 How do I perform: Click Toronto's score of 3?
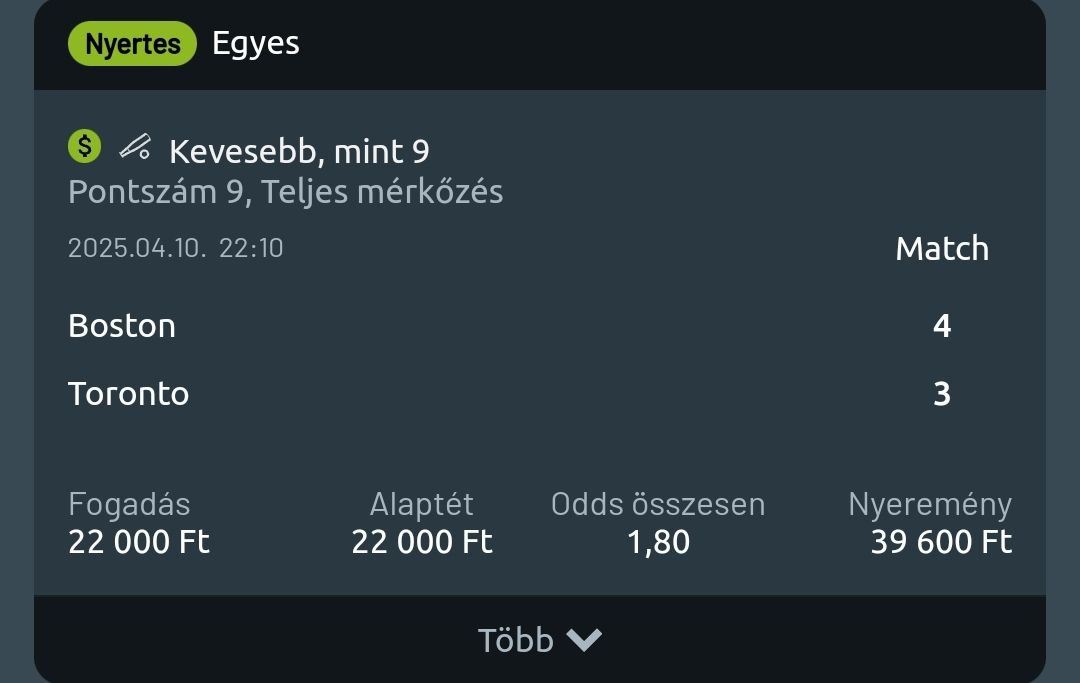coord(942,394)
